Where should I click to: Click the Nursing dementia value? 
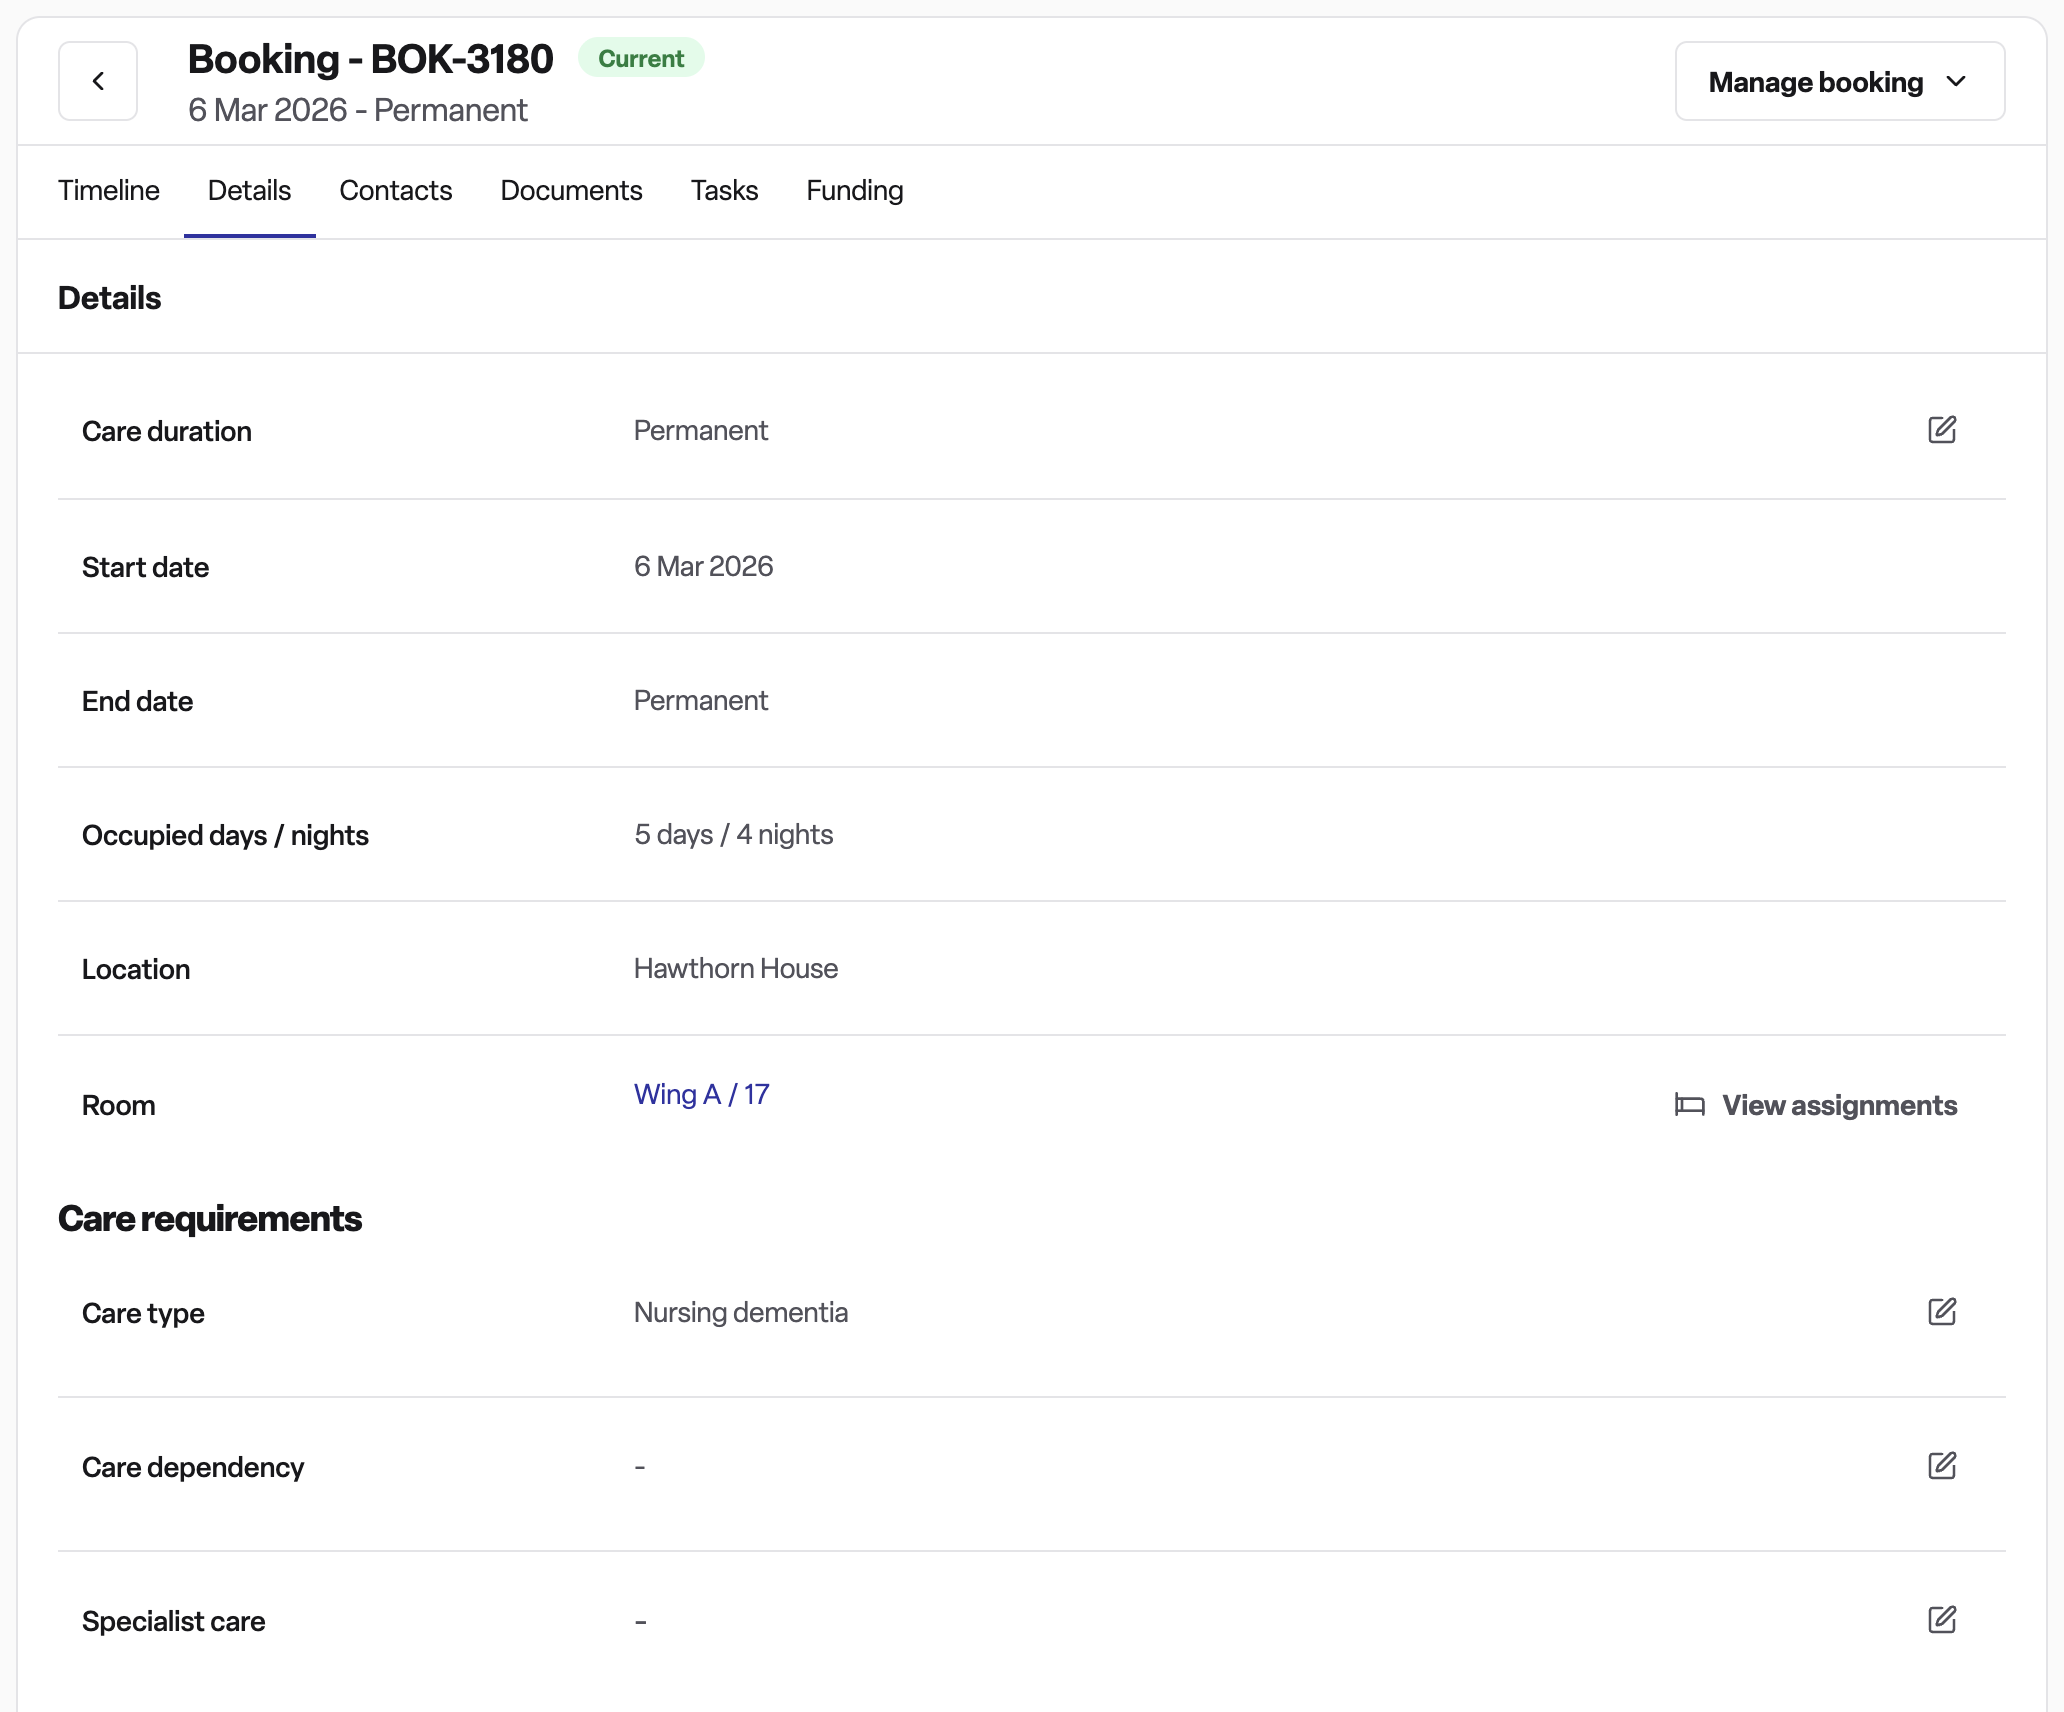click(741, 1312)
